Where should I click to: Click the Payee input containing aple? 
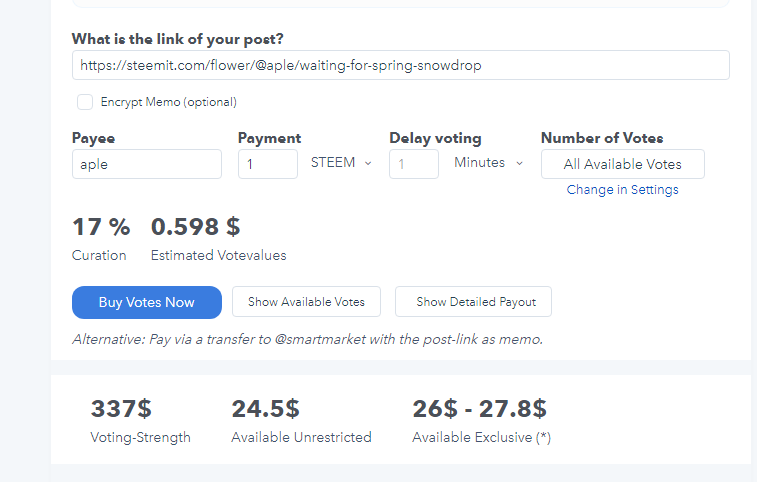coord(147,164)
